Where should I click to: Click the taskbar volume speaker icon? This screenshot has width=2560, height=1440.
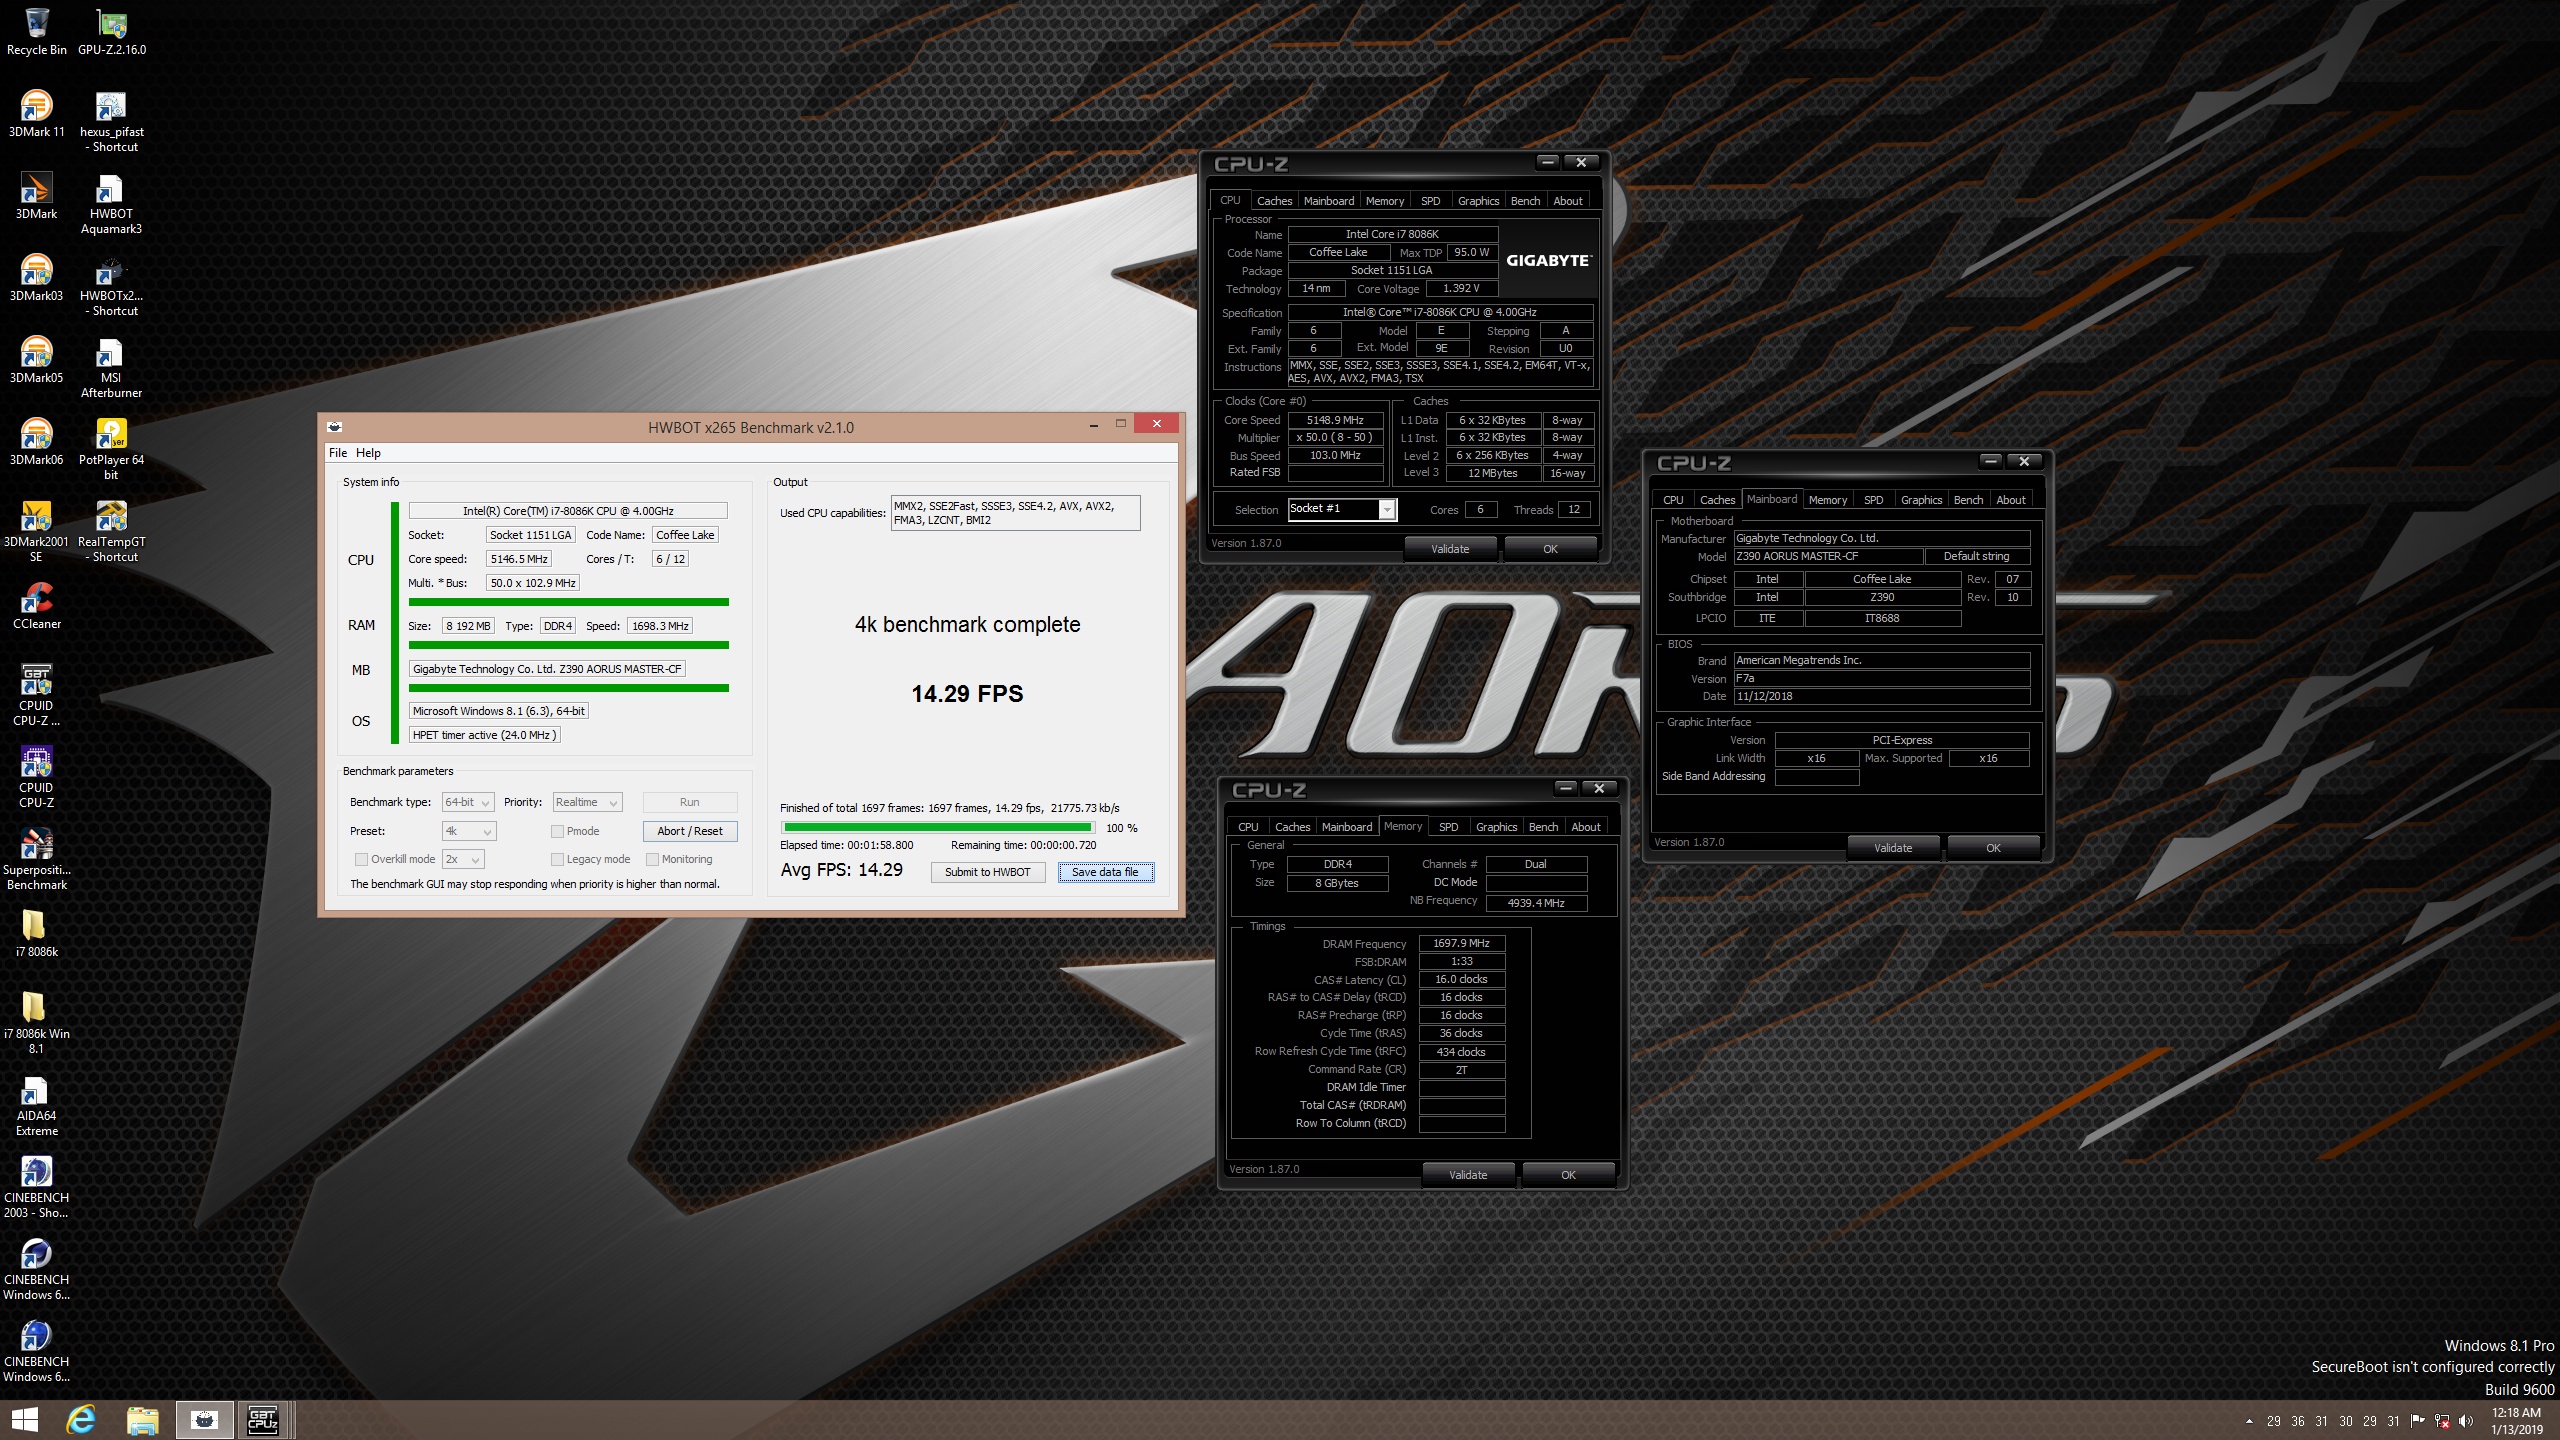[2466, 1421]
